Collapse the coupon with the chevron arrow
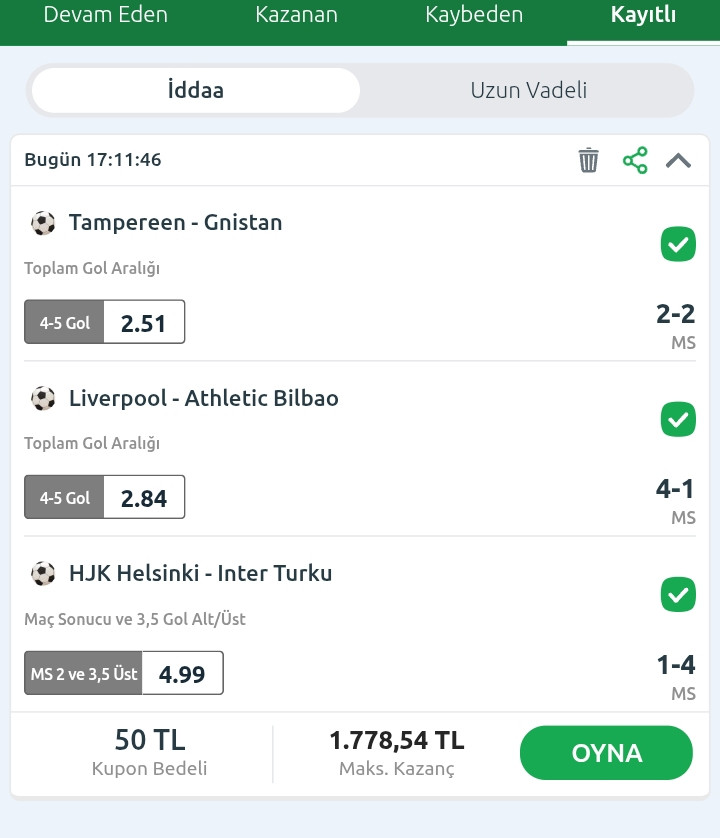 pyautogui.click(x=678, y=160)
